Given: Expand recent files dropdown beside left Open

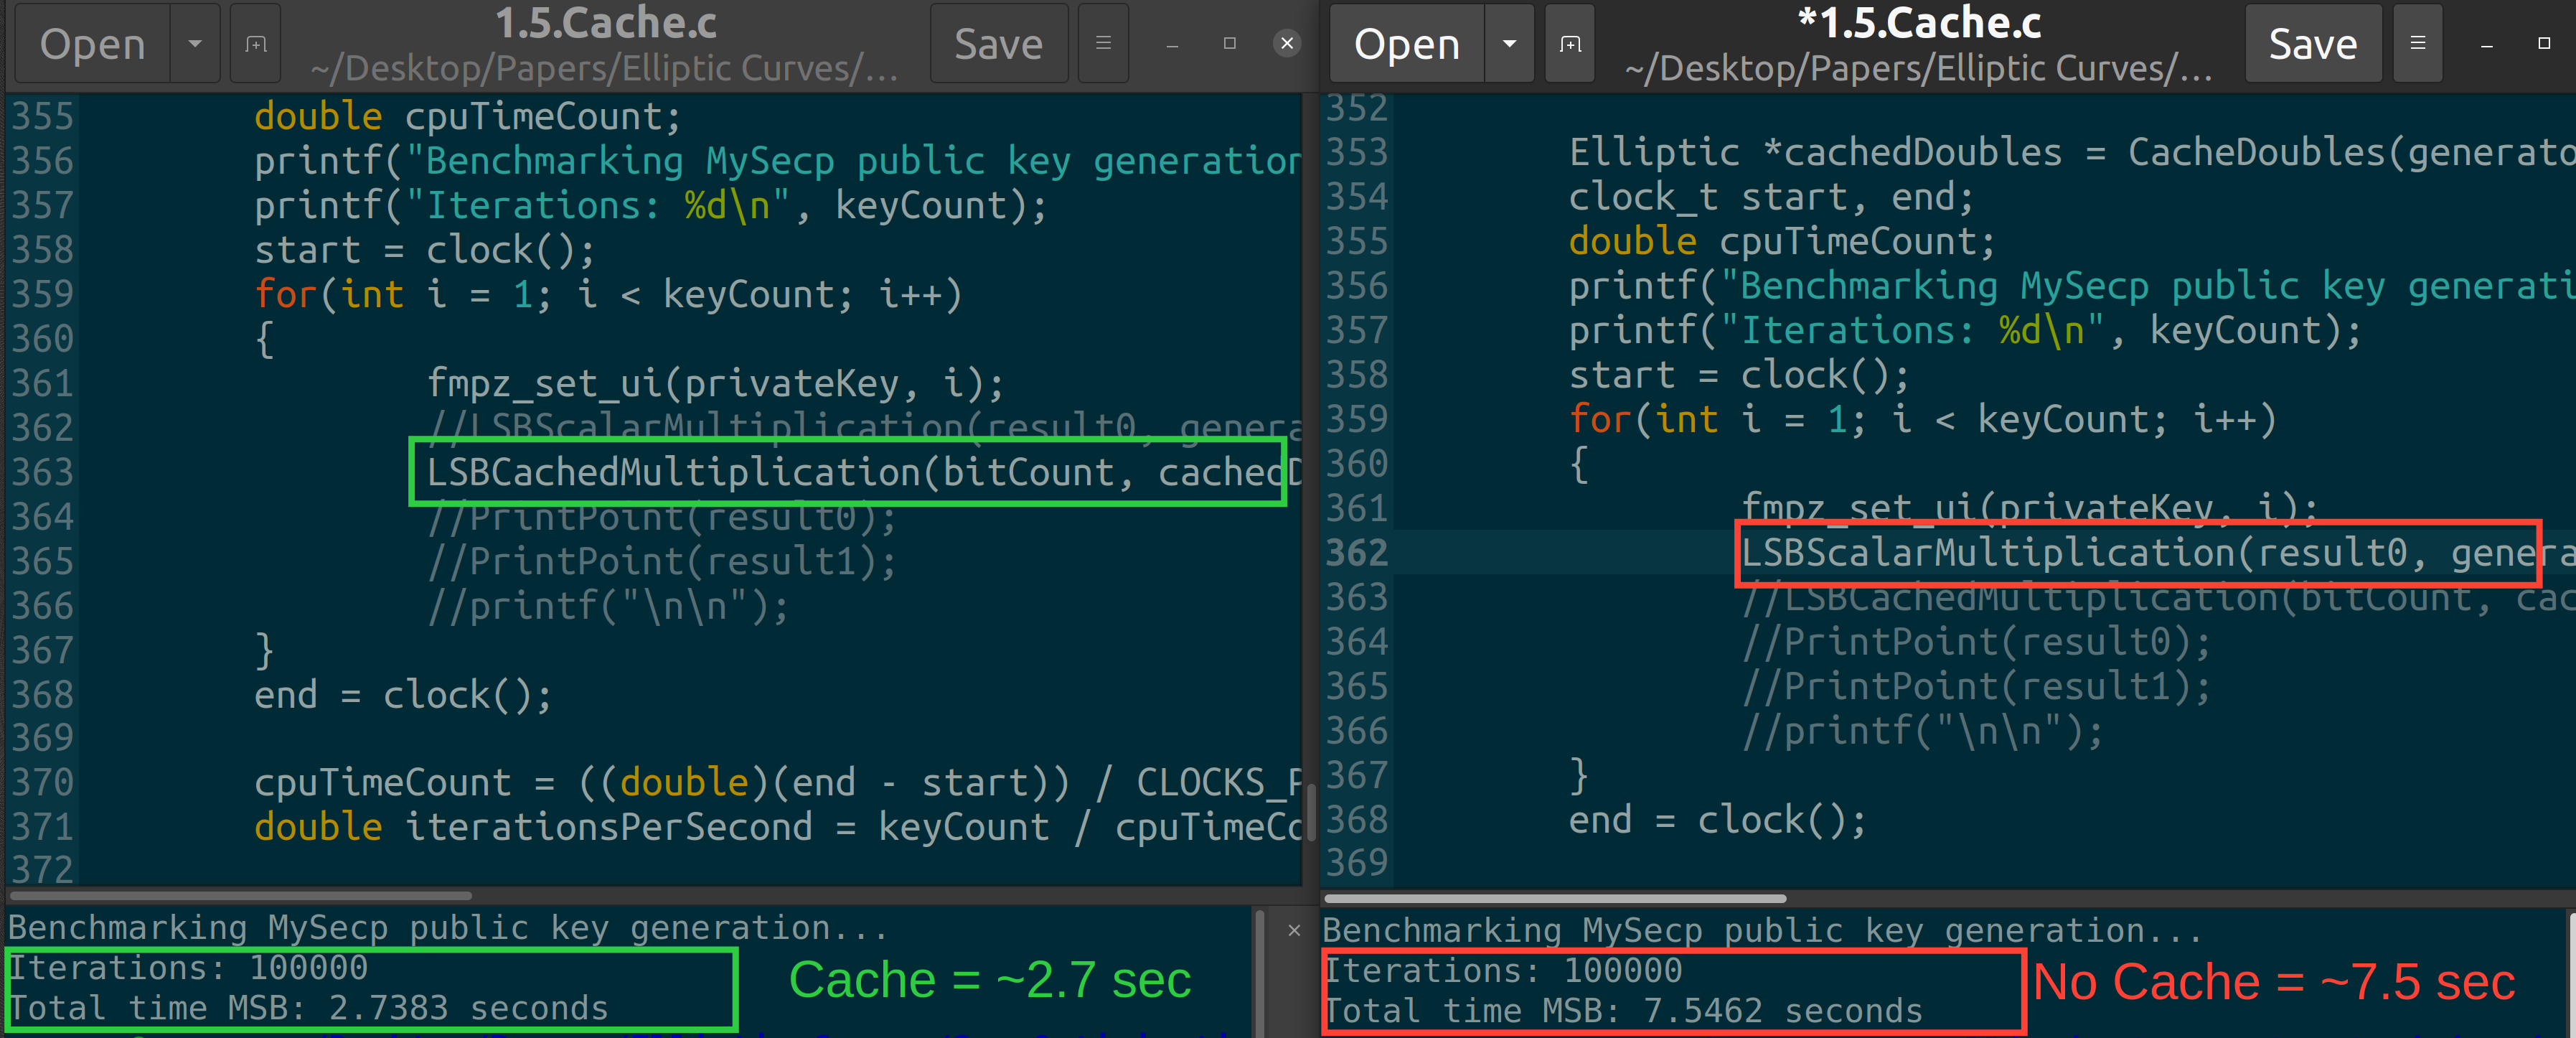Looking at the screenshot, I should [195, 44].
